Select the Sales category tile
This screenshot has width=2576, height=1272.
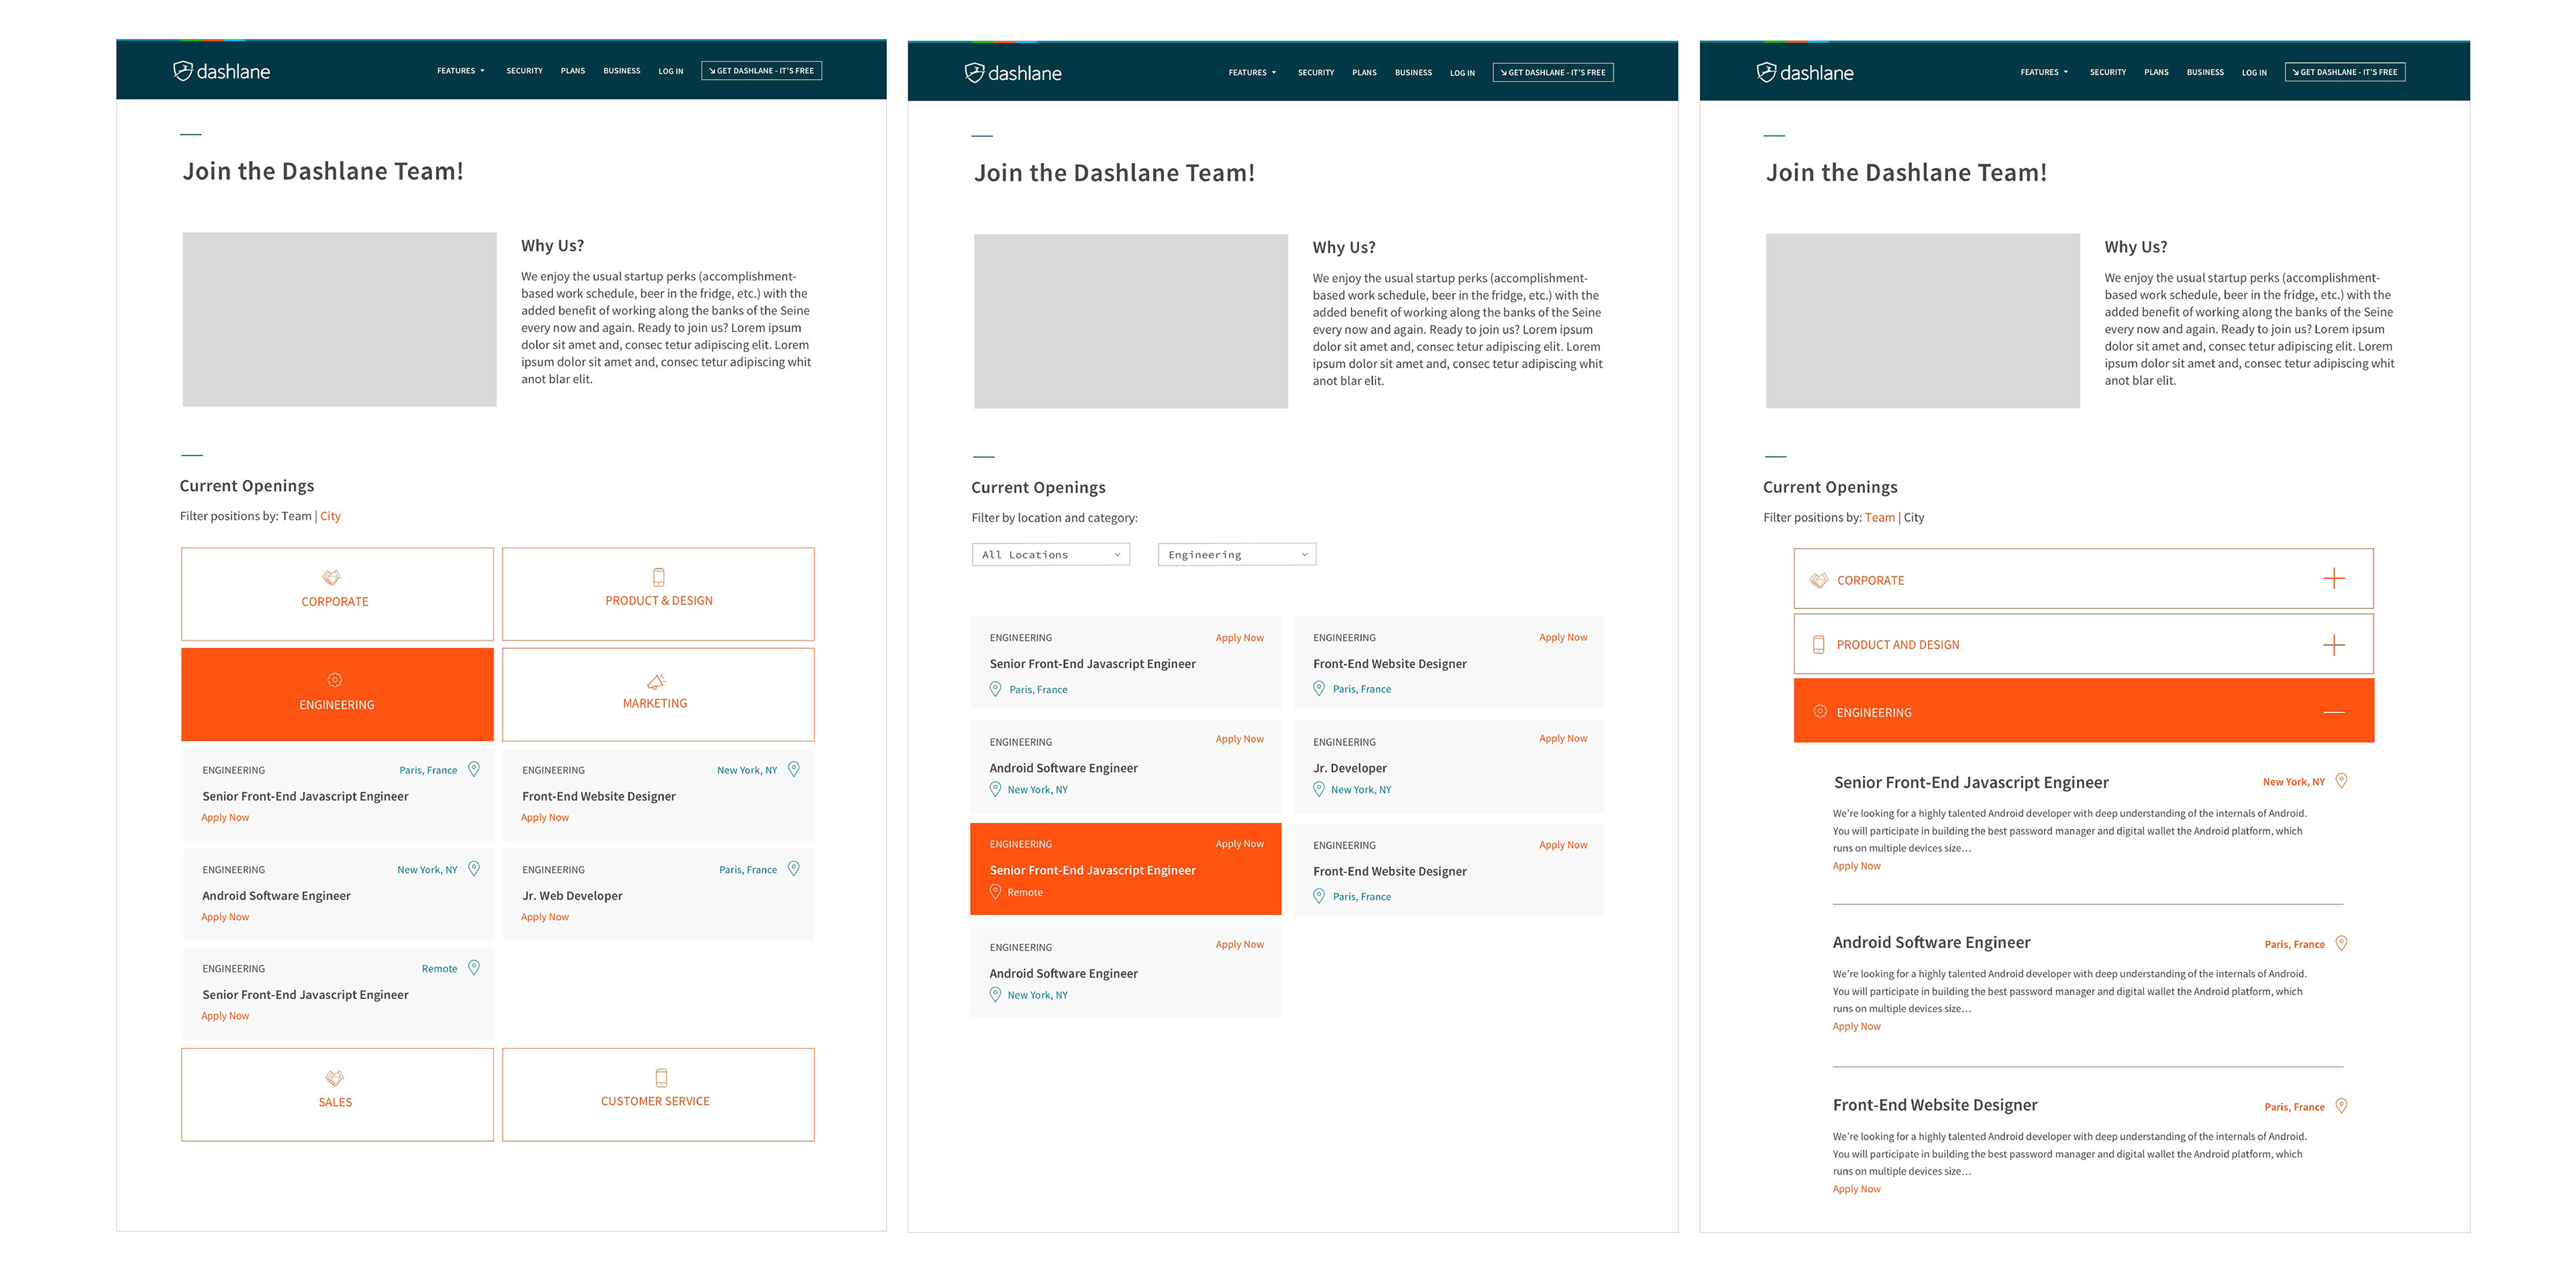click(x=337, y=1094)
